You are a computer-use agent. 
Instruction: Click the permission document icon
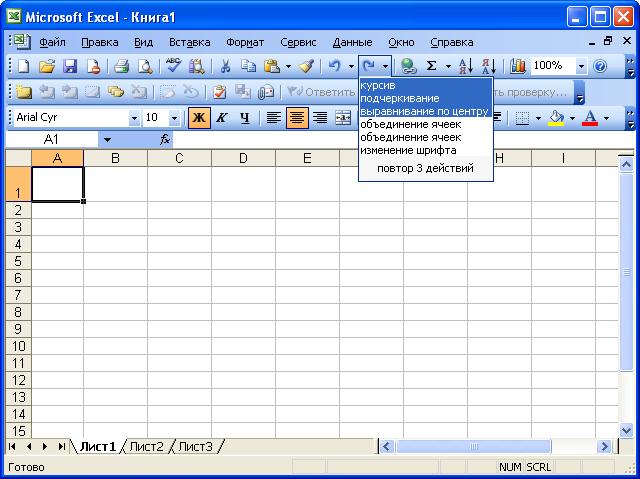coord(94,66)
